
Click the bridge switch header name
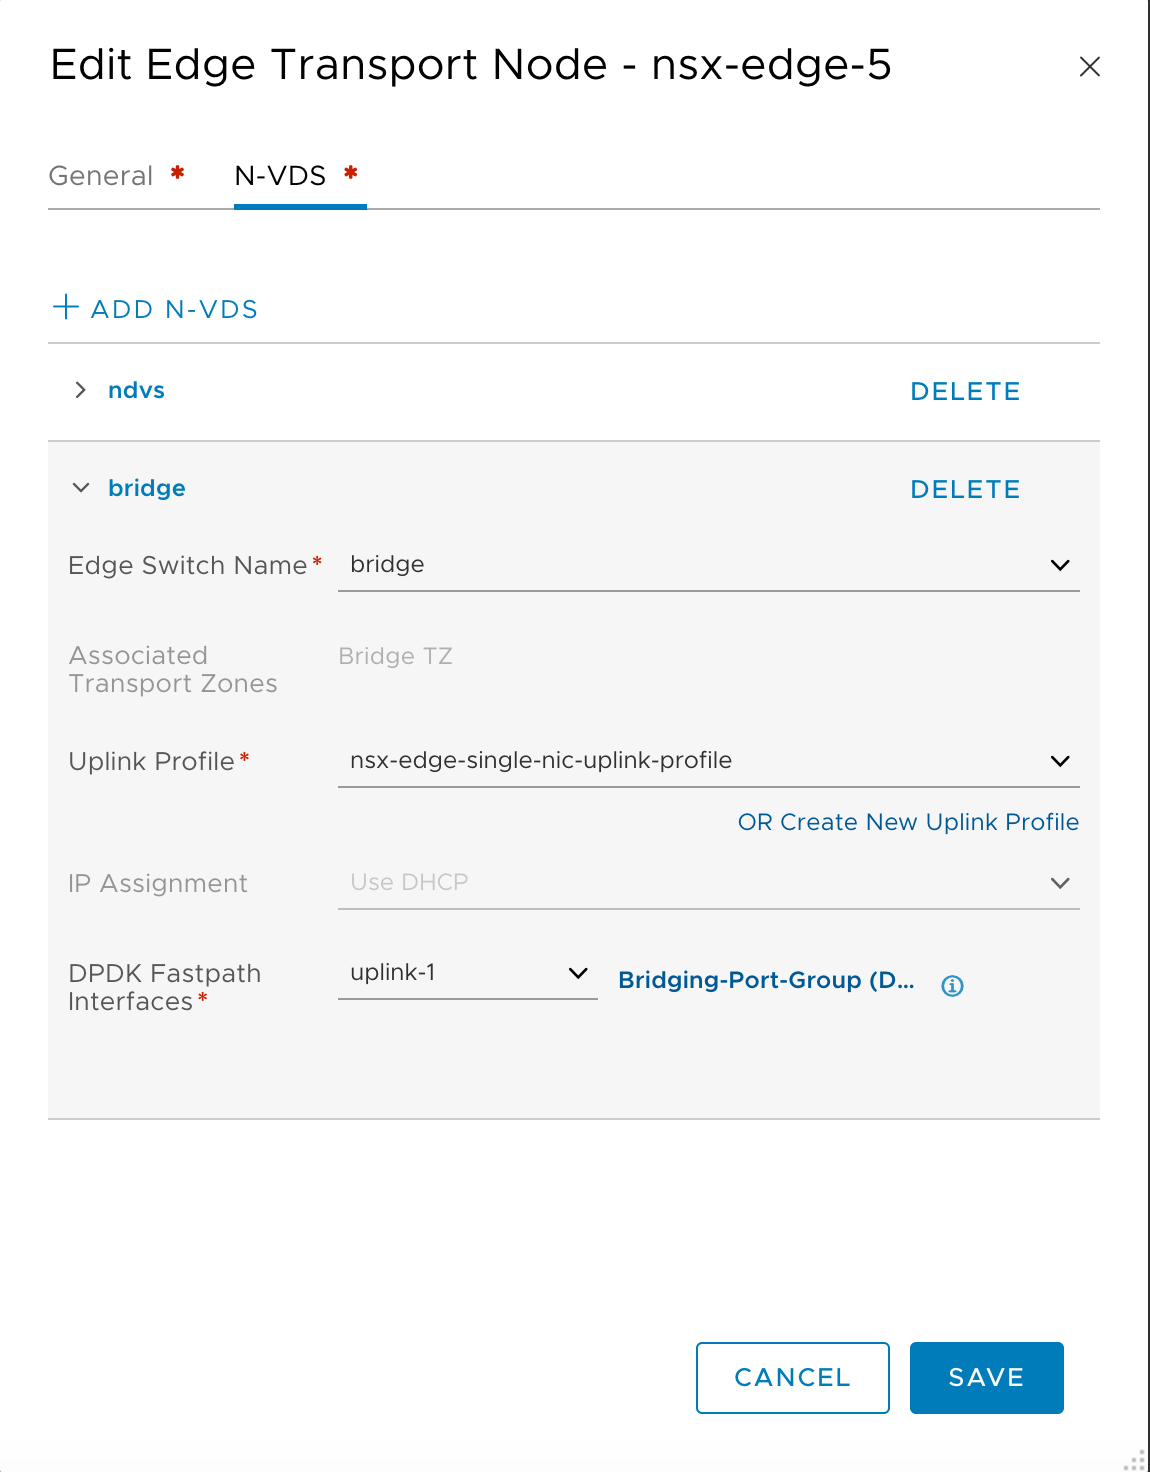[x=147, y=488]
